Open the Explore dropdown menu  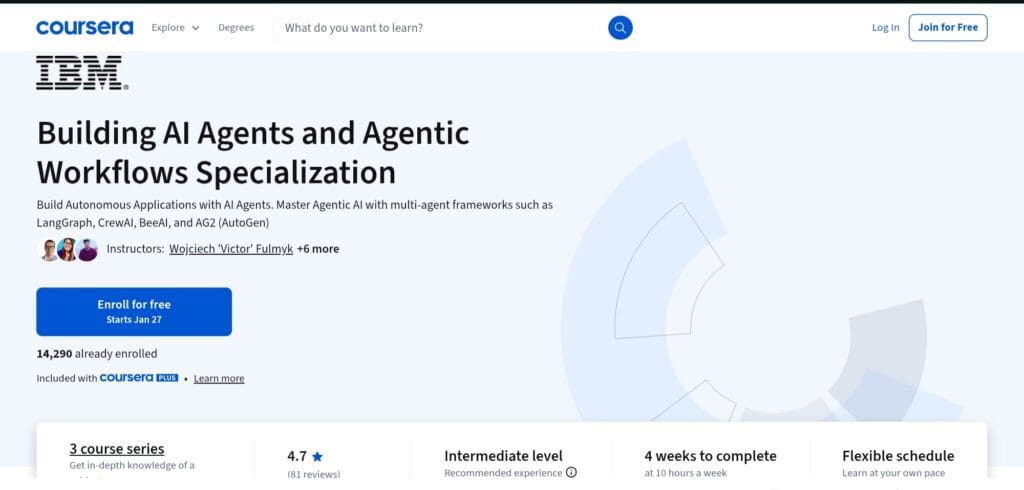(175, 27)
